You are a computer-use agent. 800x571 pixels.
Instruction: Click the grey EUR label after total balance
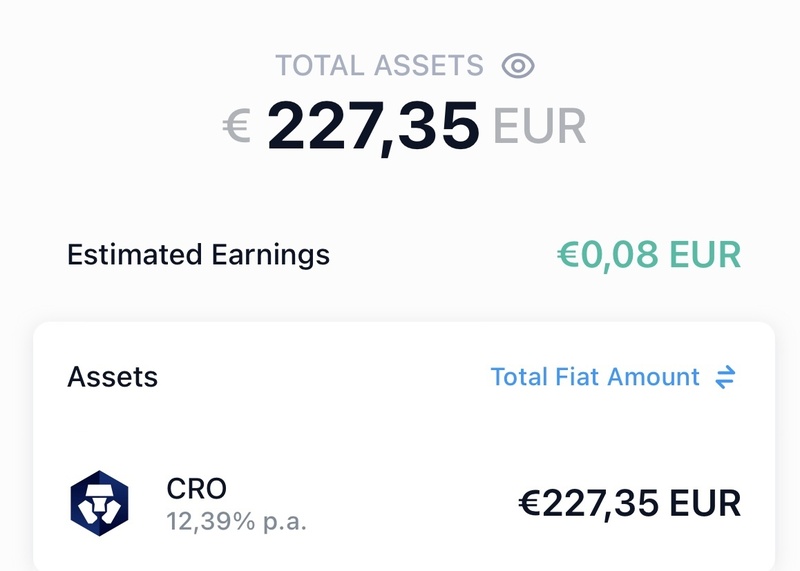tap(539, 127)
